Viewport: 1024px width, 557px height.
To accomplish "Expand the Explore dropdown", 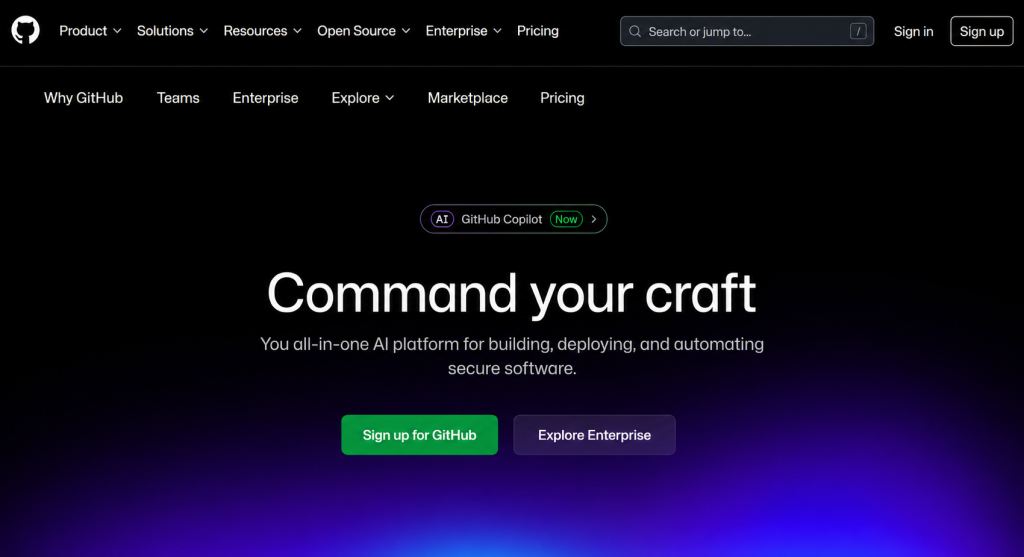I will click(x=362, y=98).
